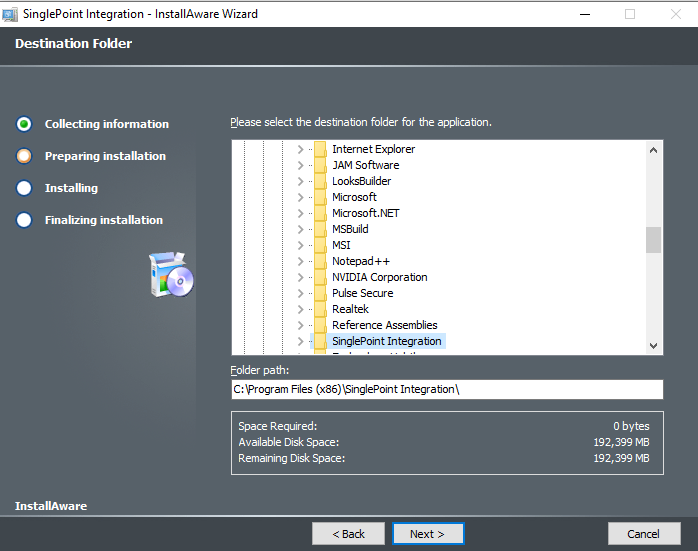Click the Available Disk Space value 192,399 MB

pos(621,442)
